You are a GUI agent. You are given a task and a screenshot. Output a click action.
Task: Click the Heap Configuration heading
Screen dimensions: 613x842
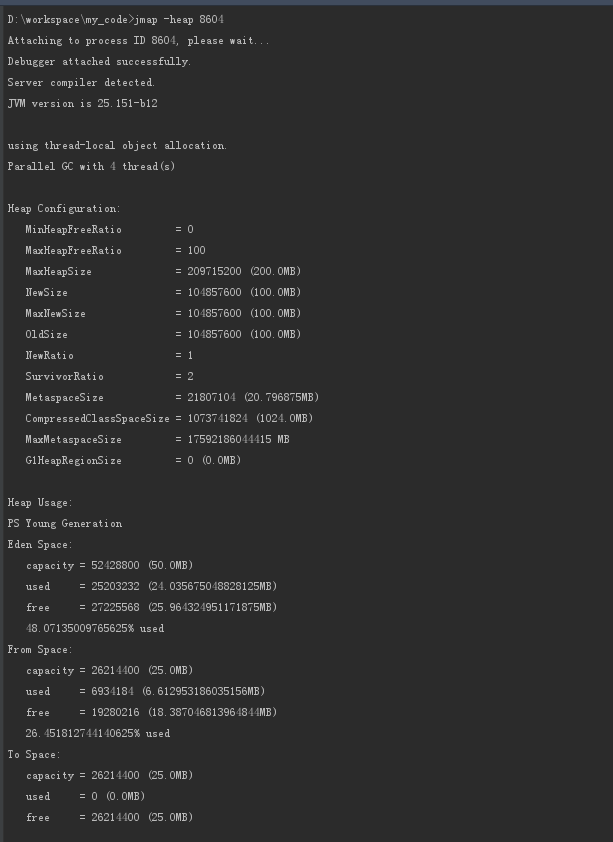point(64,208)
